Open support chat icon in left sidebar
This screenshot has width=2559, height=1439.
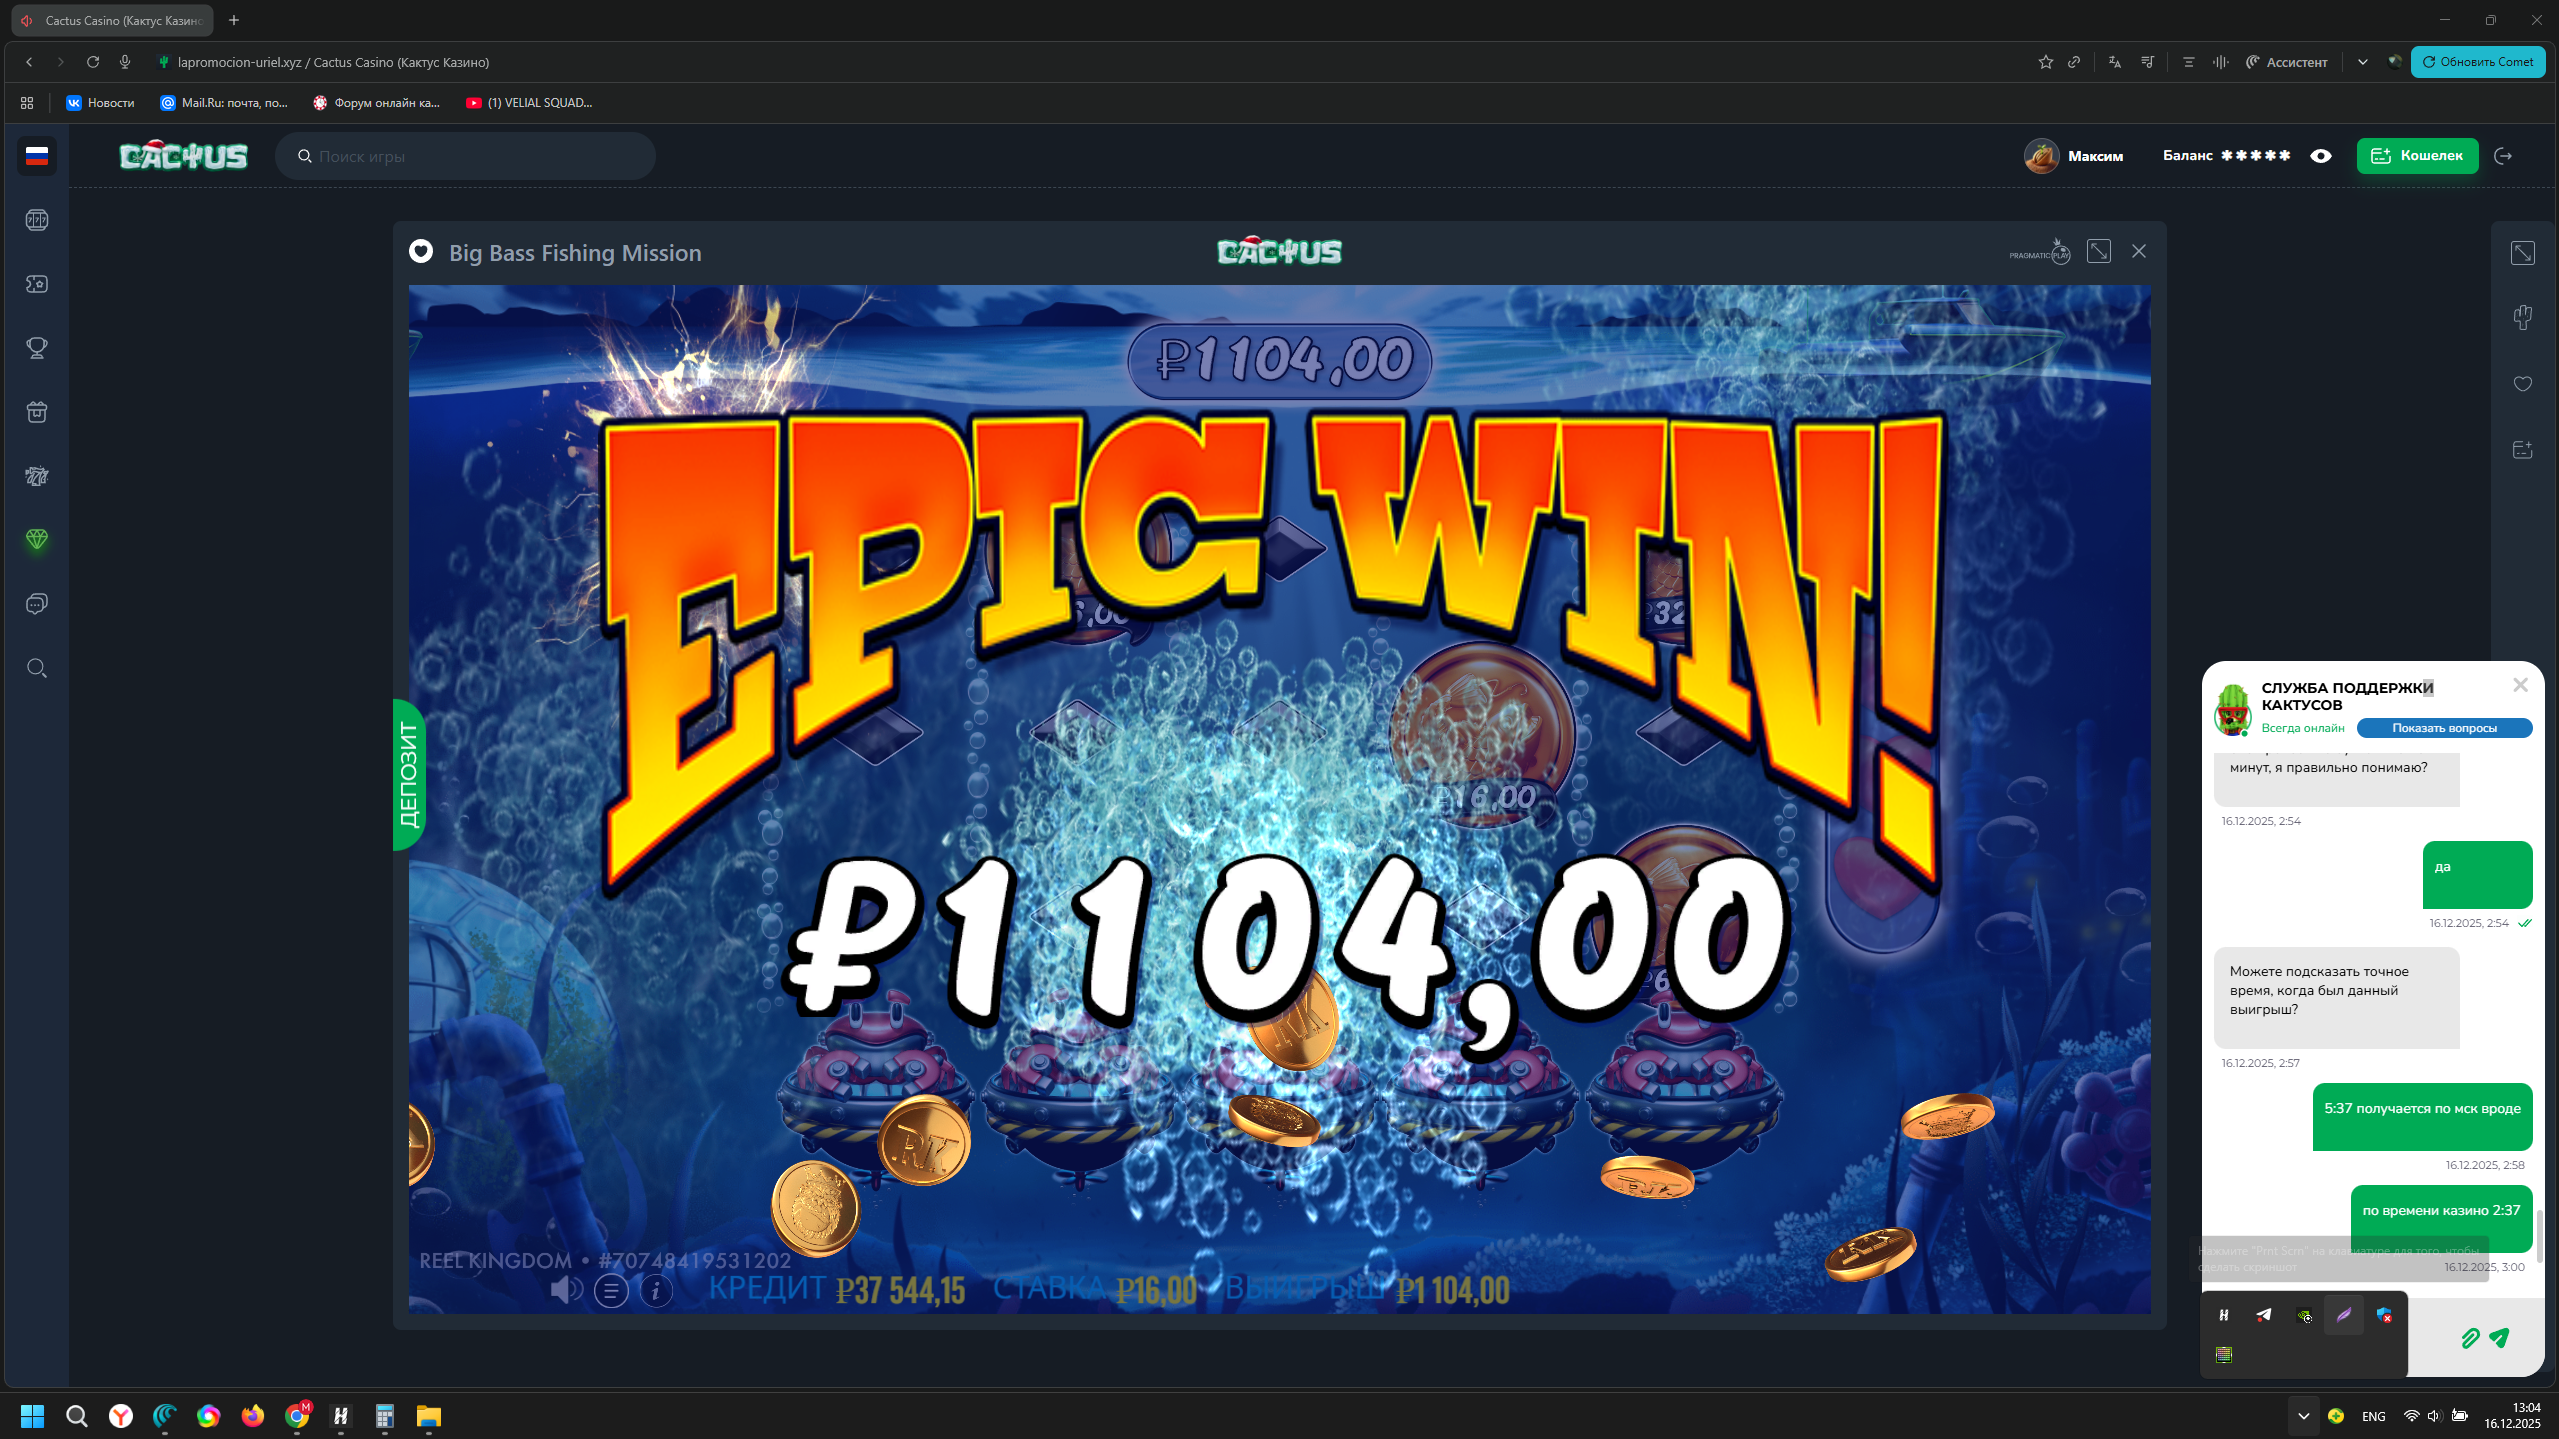[37, 604]
